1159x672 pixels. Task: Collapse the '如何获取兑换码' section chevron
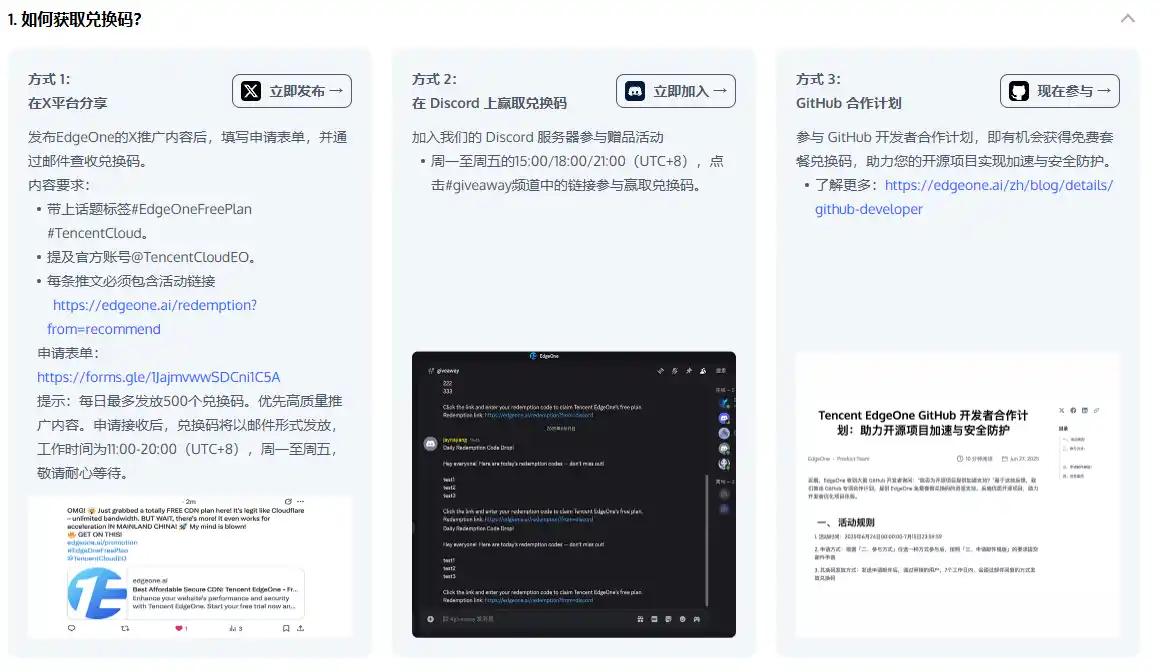click(1128, 19)
